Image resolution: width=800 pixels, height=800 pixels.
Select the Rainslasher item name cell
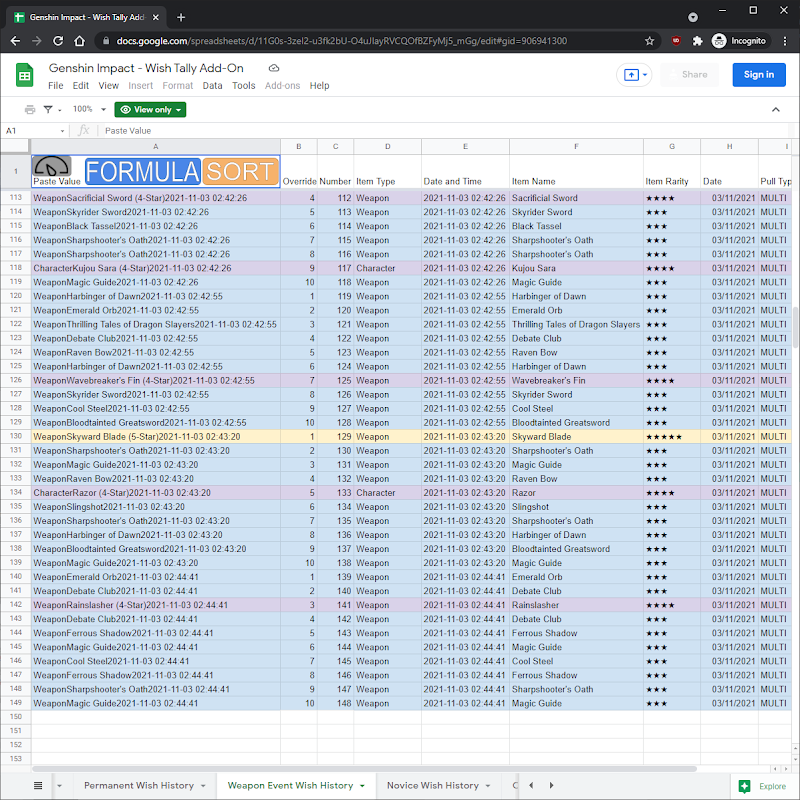pyautogui.click(x=576, y=605)
